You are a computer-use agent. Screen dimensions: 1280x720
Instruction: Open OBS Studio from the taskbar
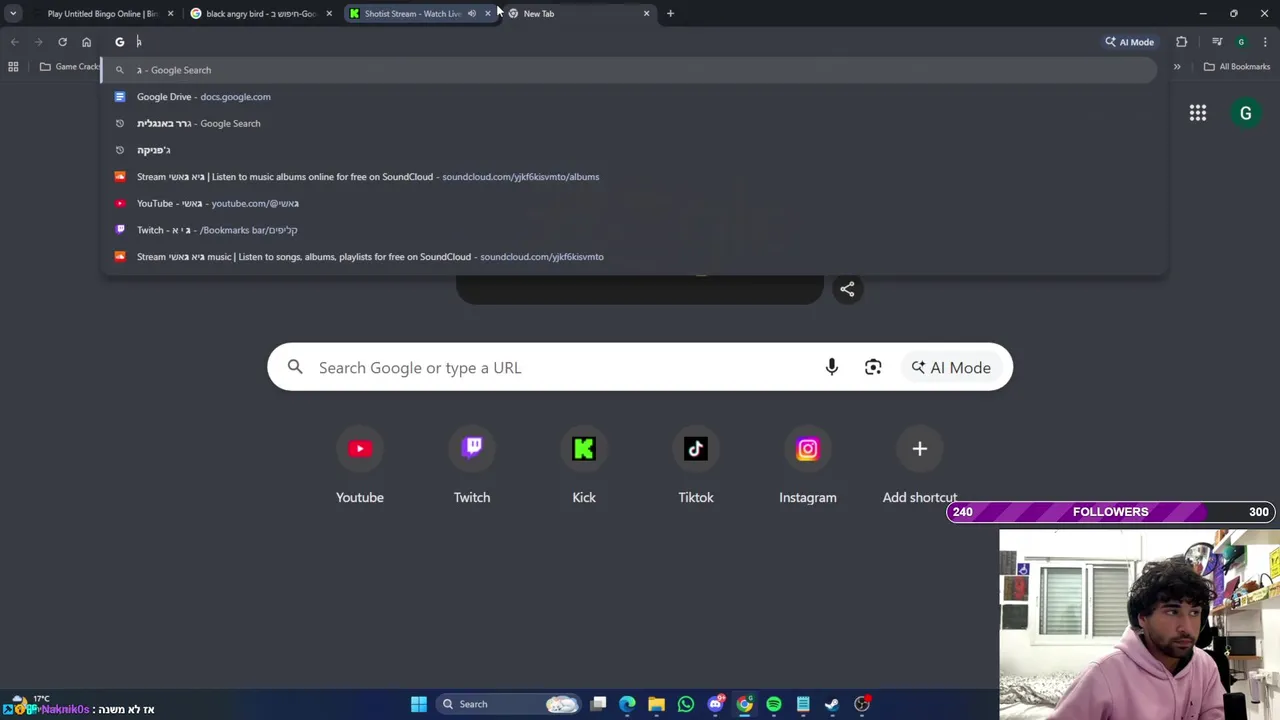pos(862,704)
